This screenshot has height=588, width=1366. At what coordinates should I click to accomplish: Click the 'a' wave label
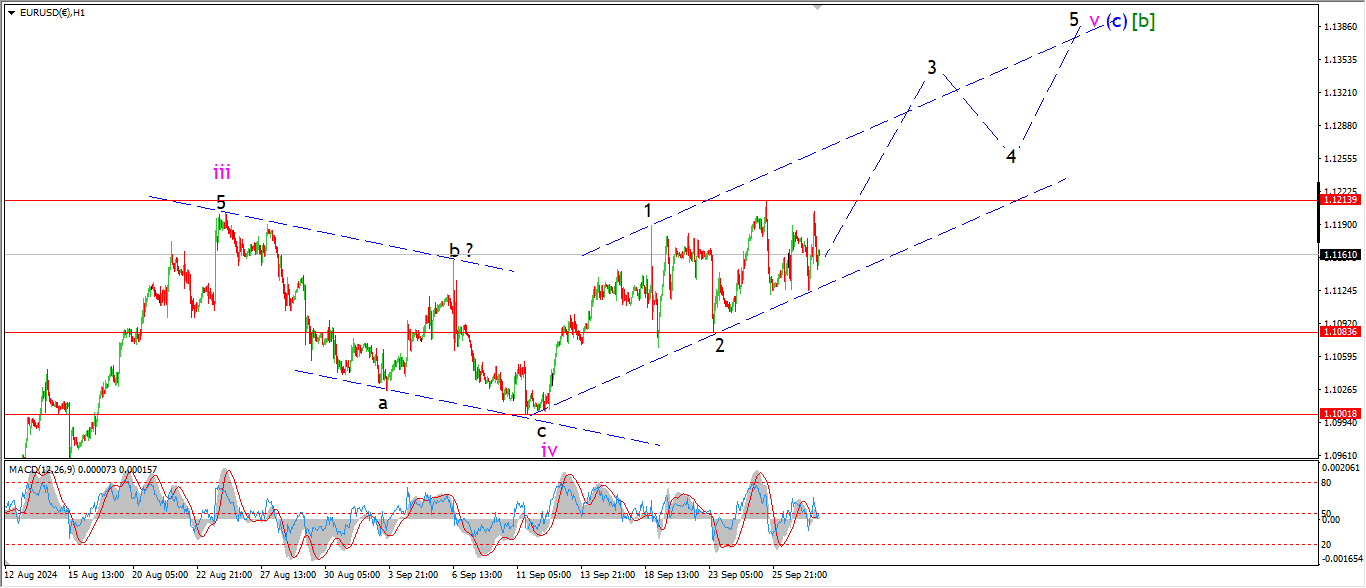click(382, 403)
